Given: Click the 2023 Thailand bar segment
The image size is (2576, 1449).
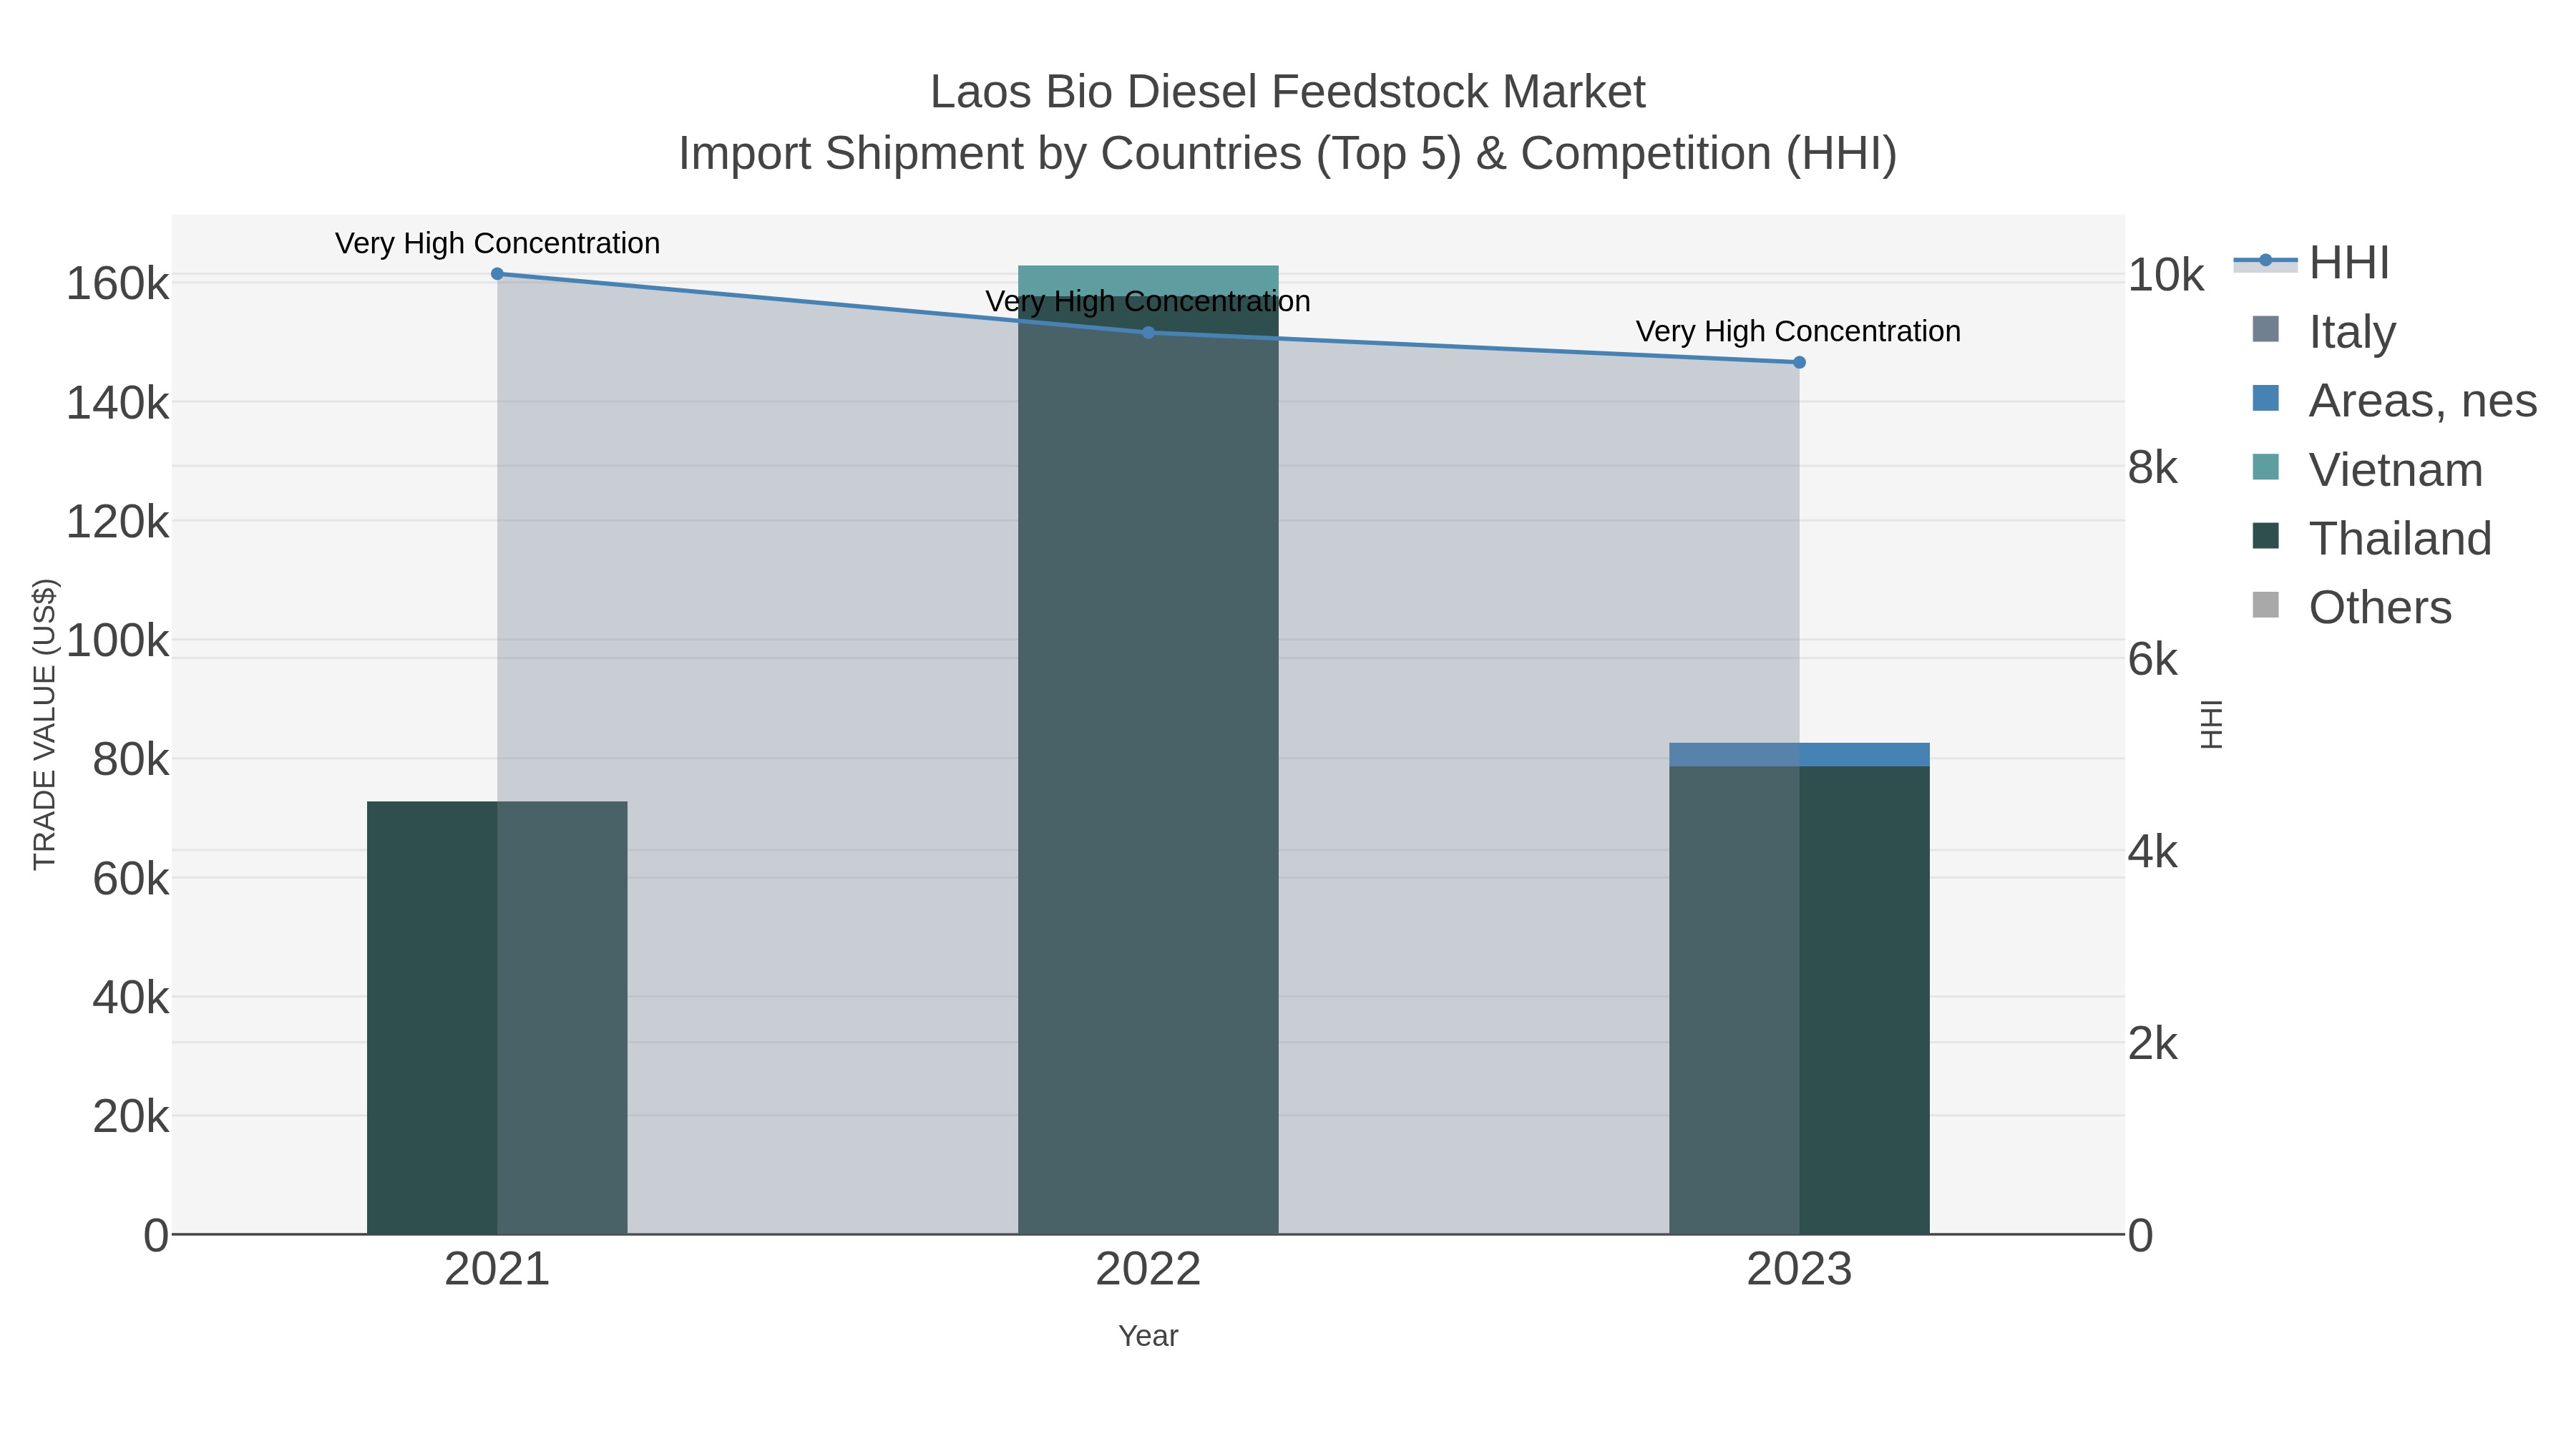Looking at the screenshot, I should [1799, 1001].
